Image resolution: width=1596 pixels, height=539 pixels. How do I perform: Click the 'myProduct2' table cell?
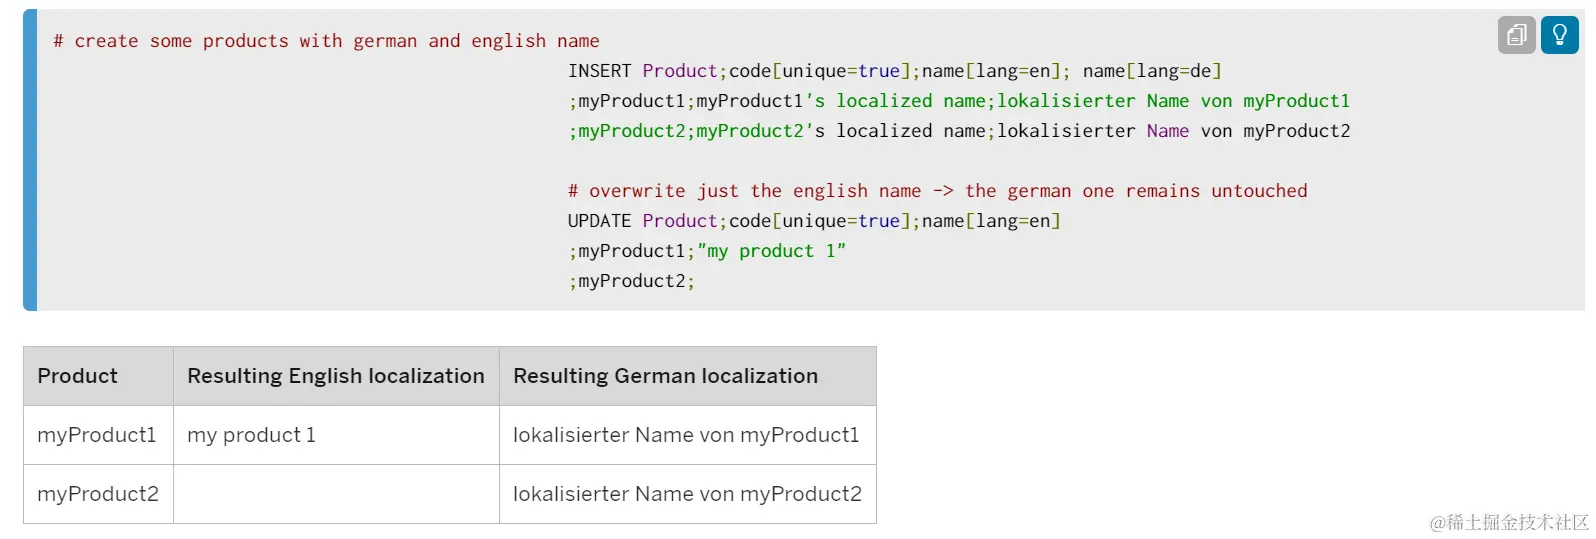[99, 494]
